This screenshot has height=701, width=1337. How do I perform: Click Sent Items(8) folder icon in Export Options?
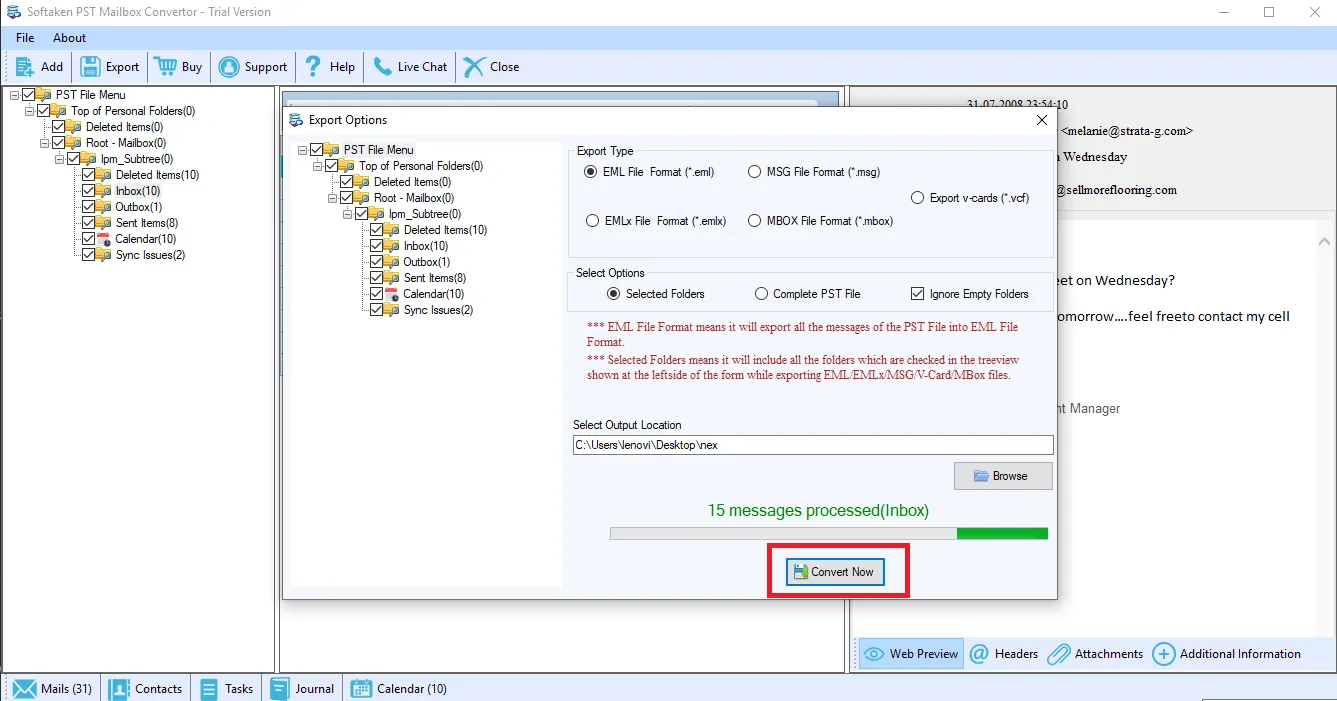coord(392,278)
